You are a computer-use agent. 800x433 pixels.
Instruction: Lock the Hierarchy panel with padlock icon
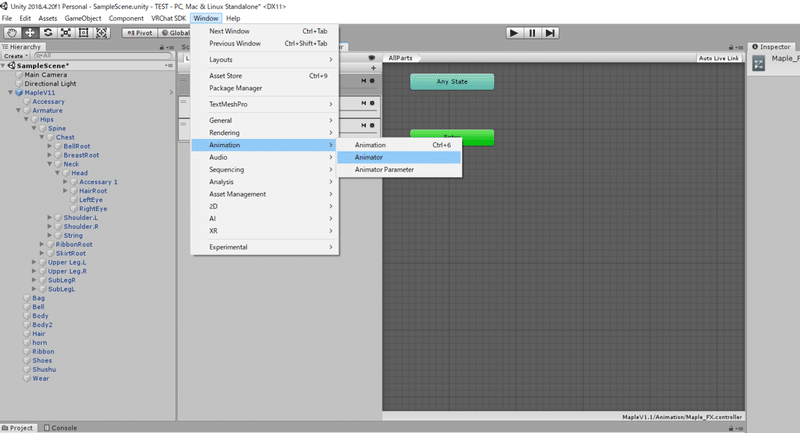(162, 47)
